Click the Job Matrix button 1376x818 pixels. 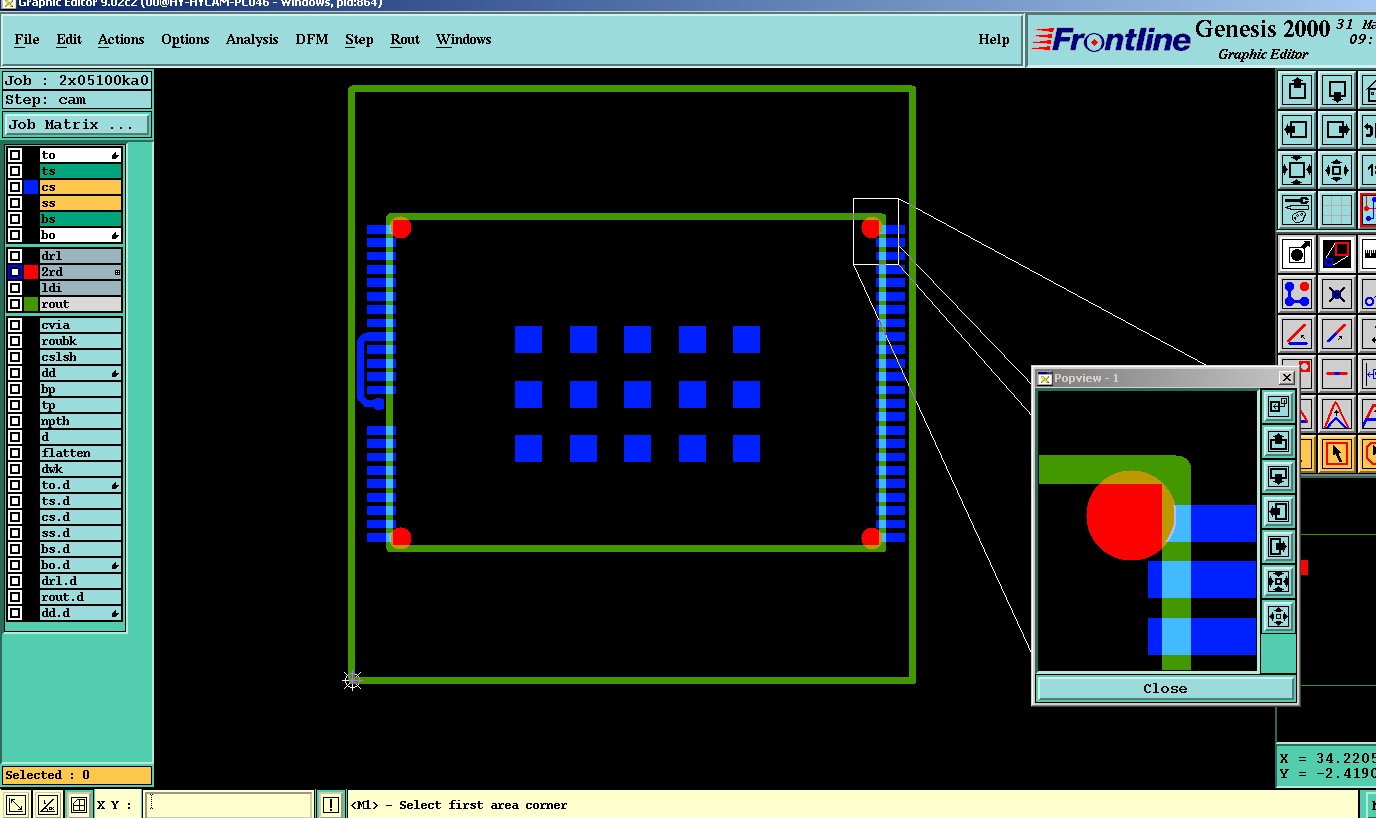77,125
